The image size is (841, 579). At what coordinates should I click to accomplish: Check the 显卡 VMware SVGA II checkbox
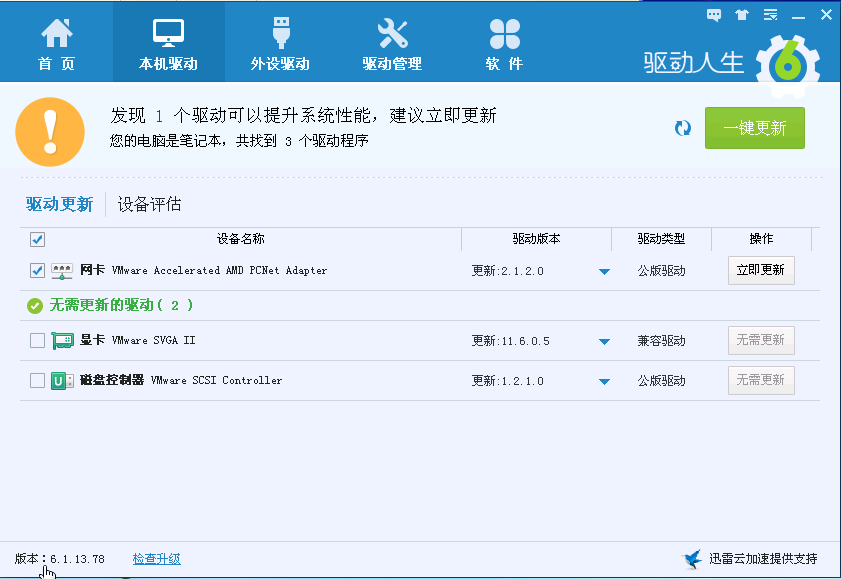pos(38,340)
